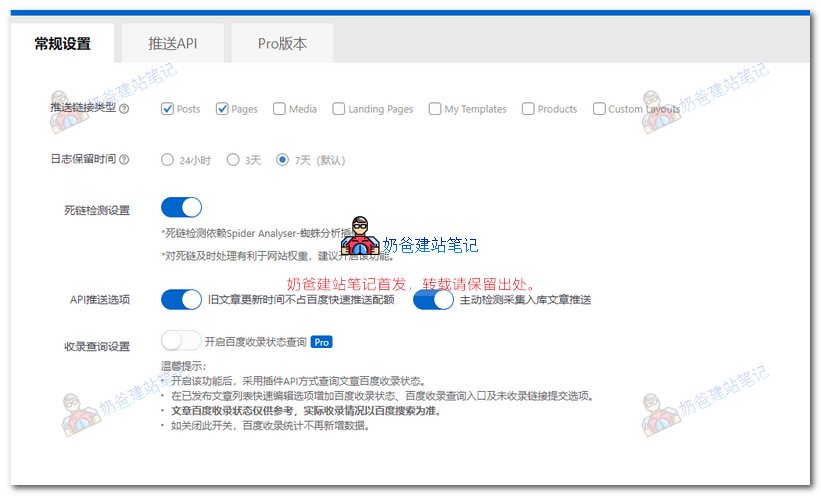821x496 pixels.
Task: Select 7天 (默认) retention radio
Action: click(282, 159)
